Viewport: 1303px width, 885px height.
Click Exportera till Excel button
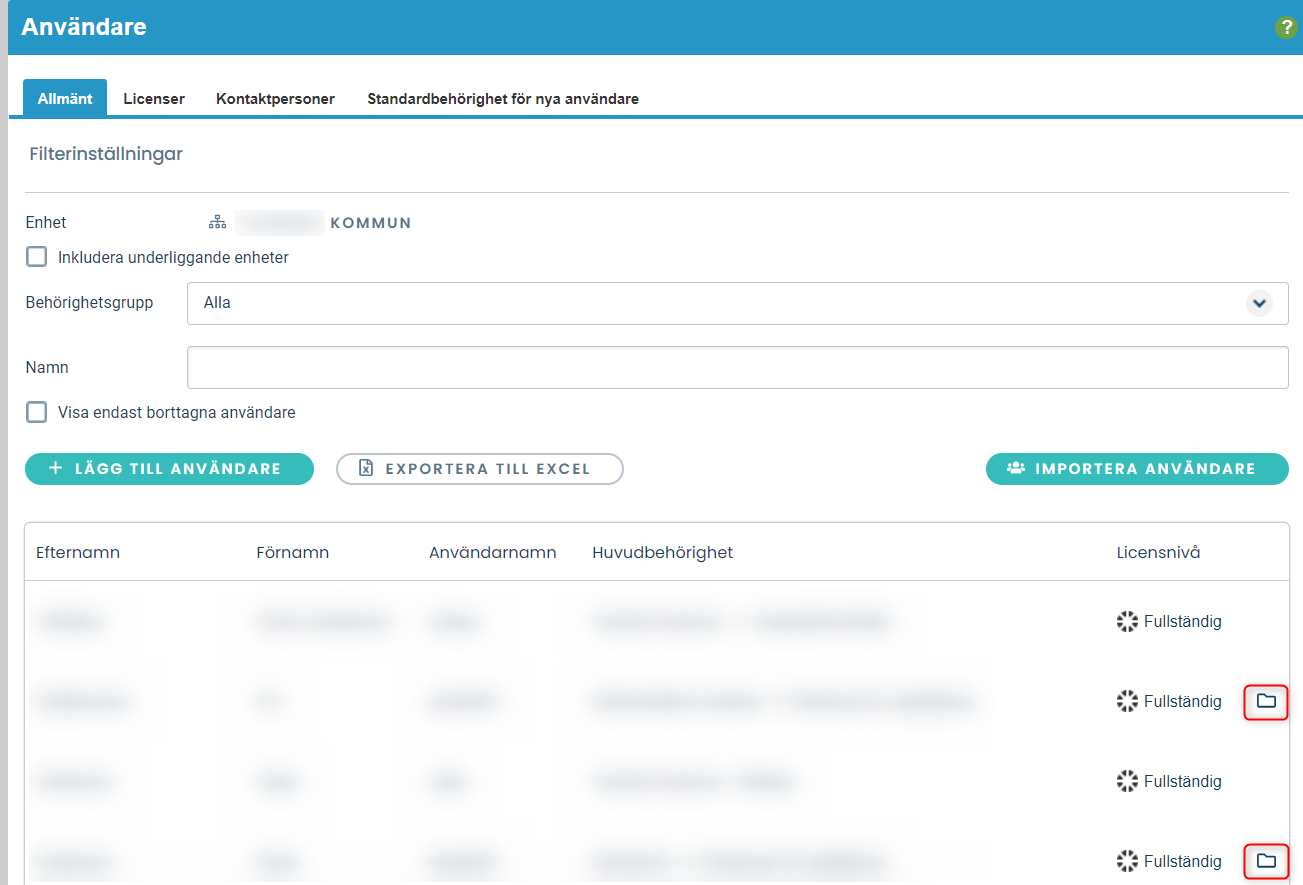479,469
